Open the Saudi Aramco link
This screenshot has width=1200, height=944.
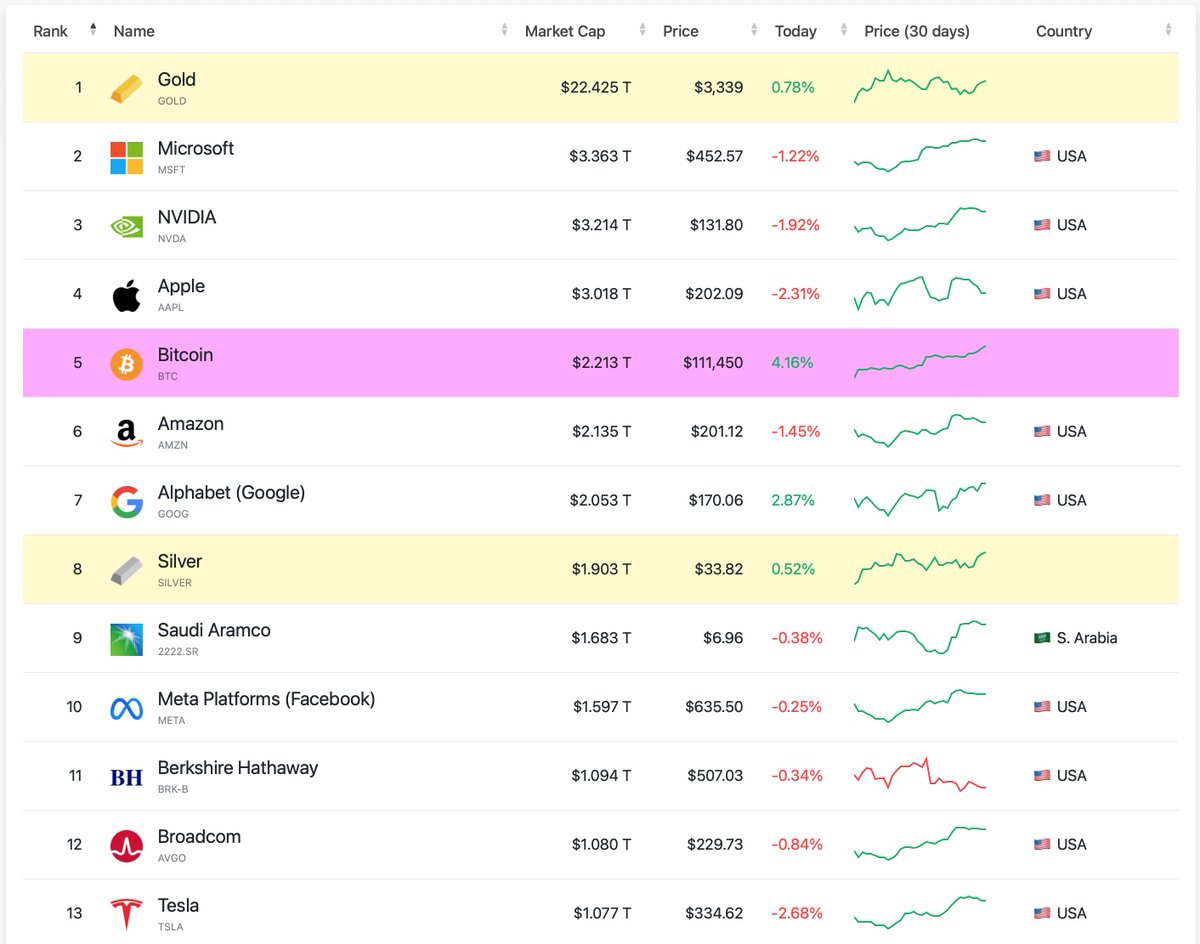[214, 630]
